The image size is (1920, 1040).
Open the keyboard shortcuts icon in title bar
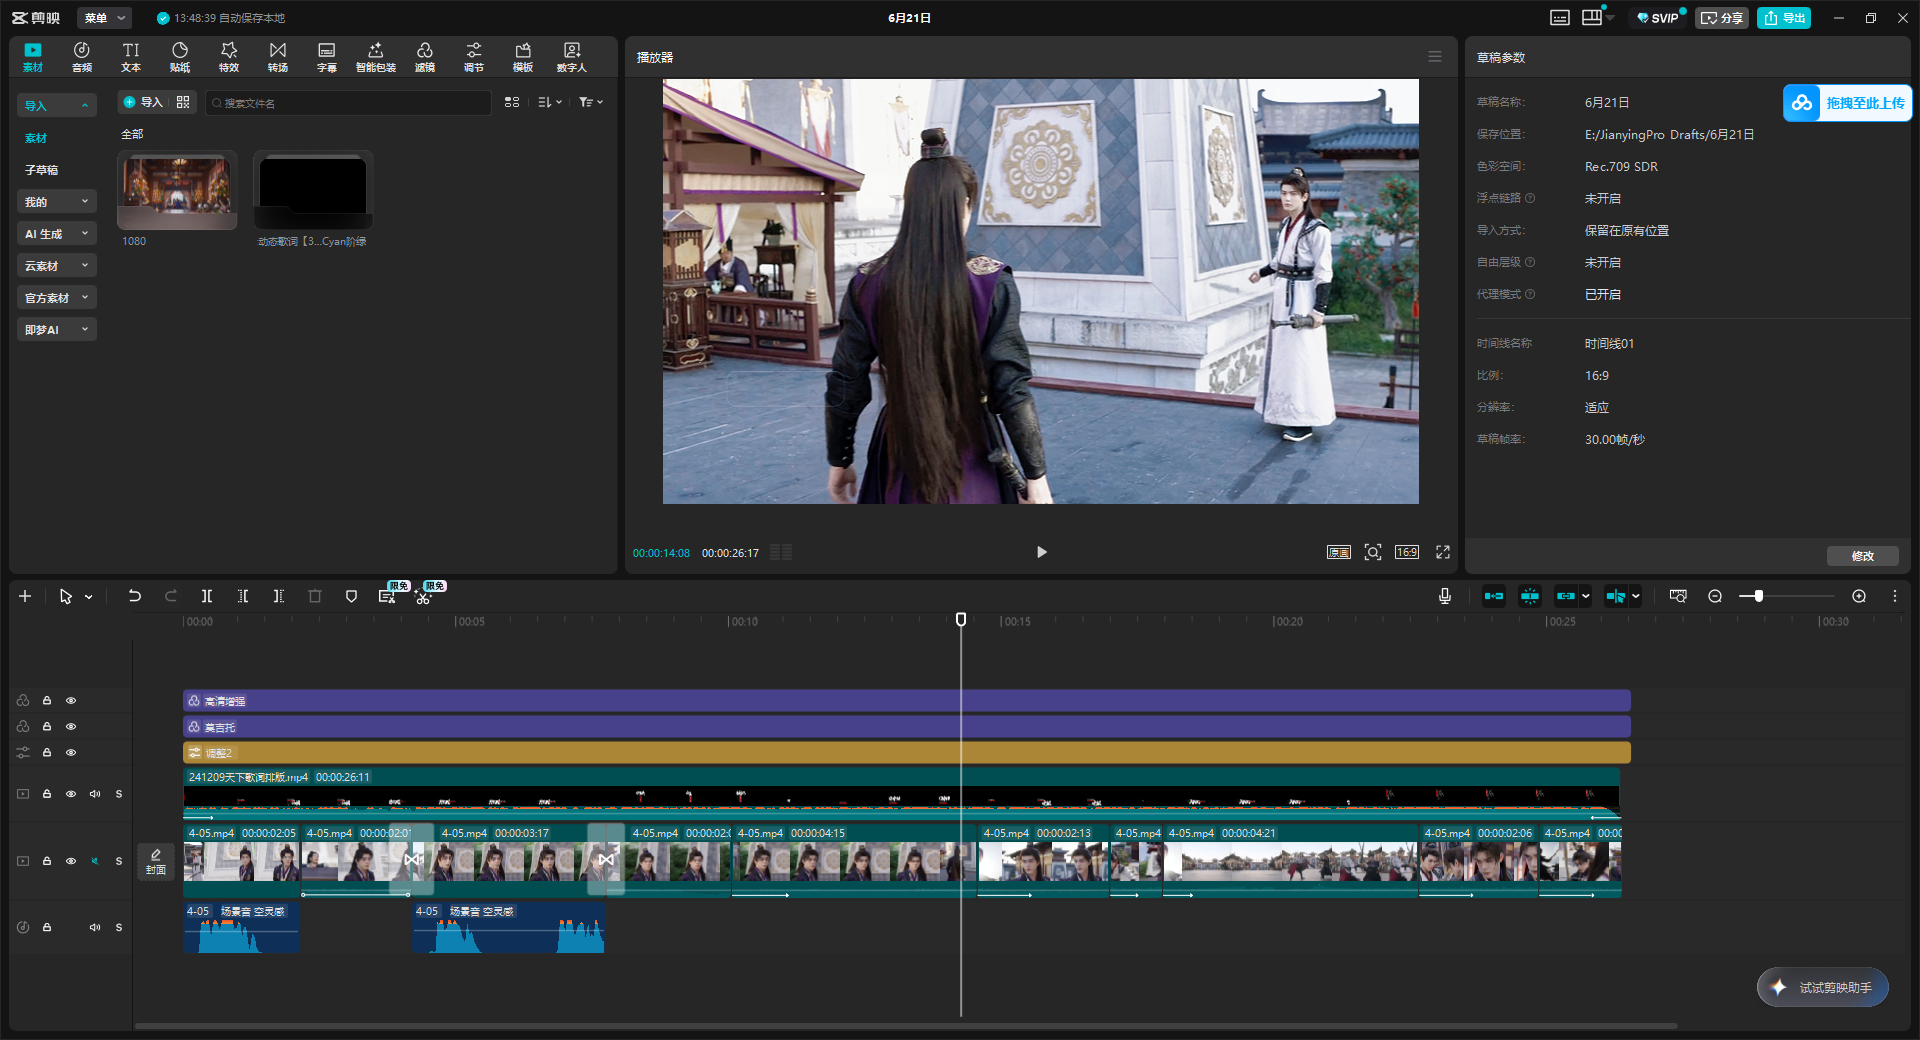click(1560, 18)
